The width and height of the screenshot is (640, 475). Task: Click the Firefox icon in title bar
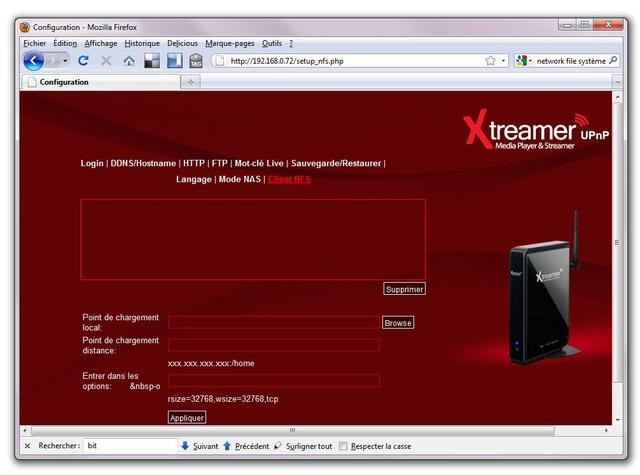25,27
